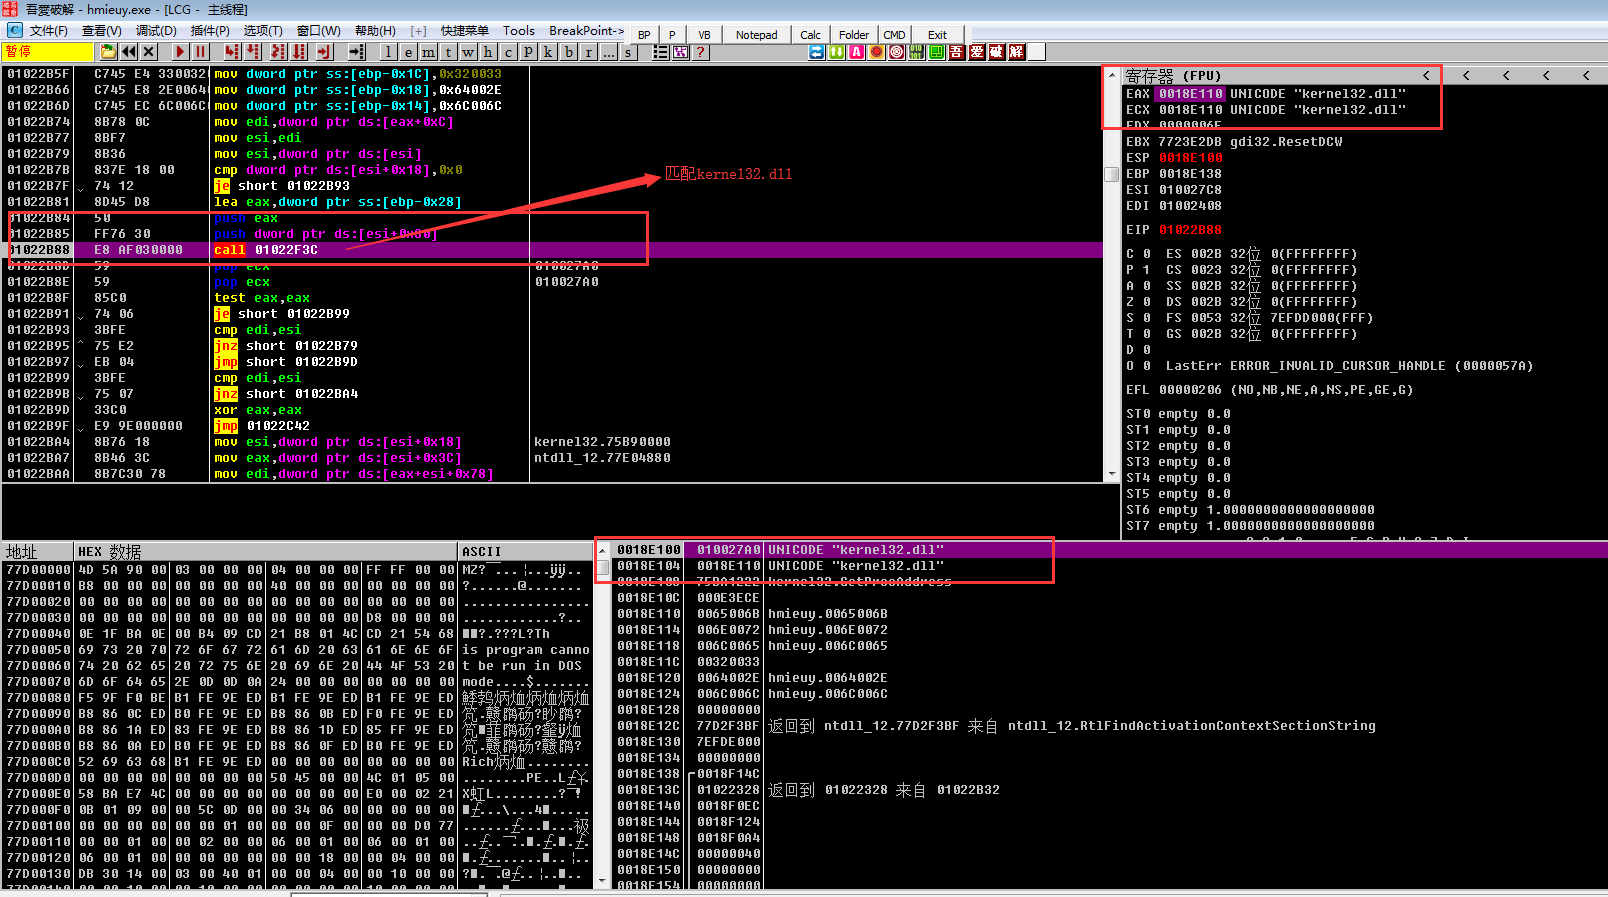The height and width of the screenshot is (897, 1608).
Task: Click the CMD button
Action: point(894,34)
